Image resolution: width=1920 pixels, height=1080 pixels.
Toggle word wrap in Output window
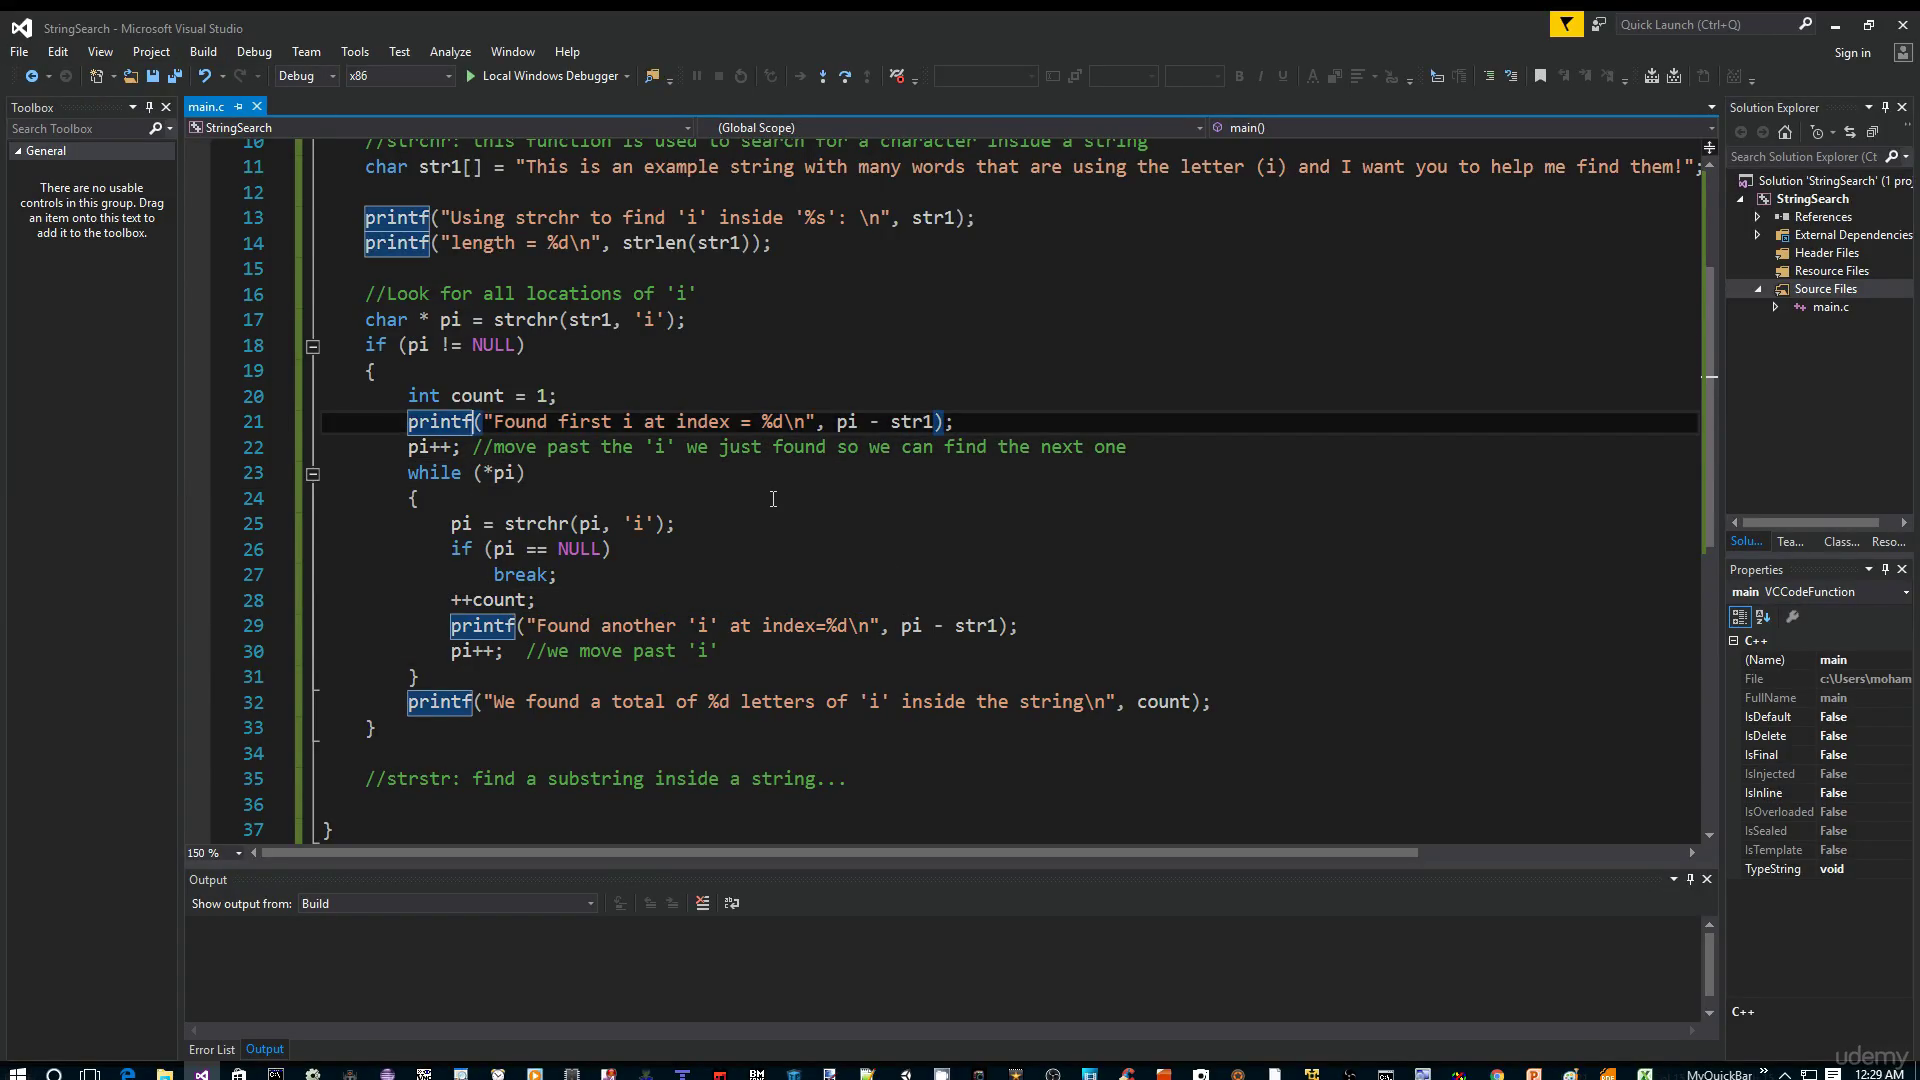click(x=732, y=903)
